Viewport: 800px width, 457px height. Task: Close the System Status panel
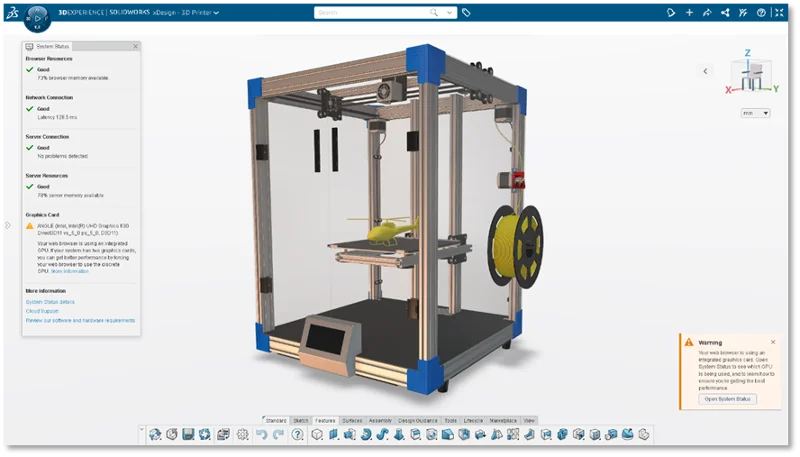[x=135, y=46]
